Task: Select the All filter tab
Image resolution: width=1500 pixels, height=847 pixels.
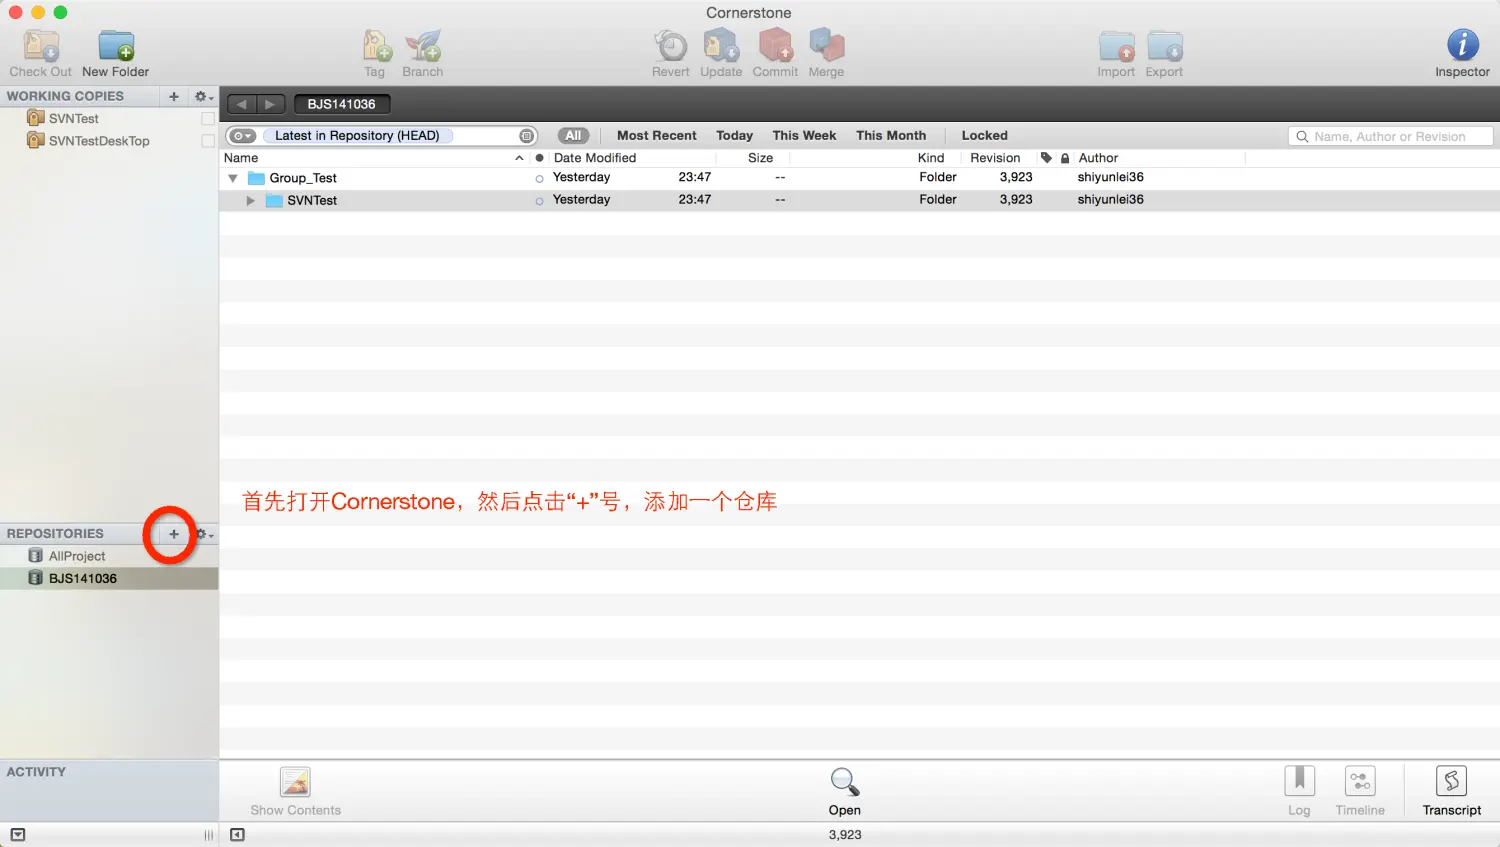Action: pyautogui.click(x=573, y=136)
